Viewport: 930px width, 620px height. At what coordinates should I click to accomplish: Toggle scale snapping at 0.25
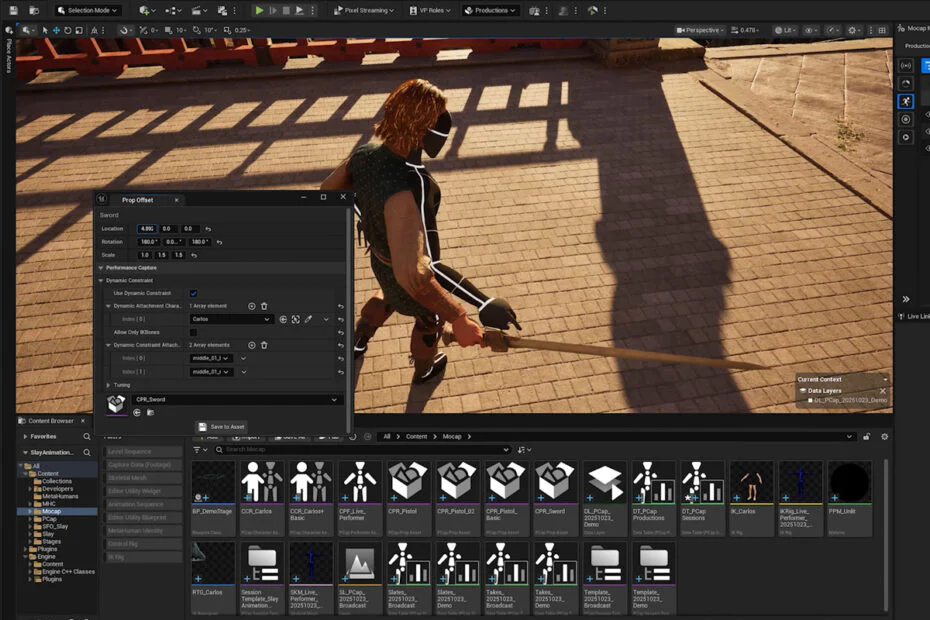click(228, 30)
